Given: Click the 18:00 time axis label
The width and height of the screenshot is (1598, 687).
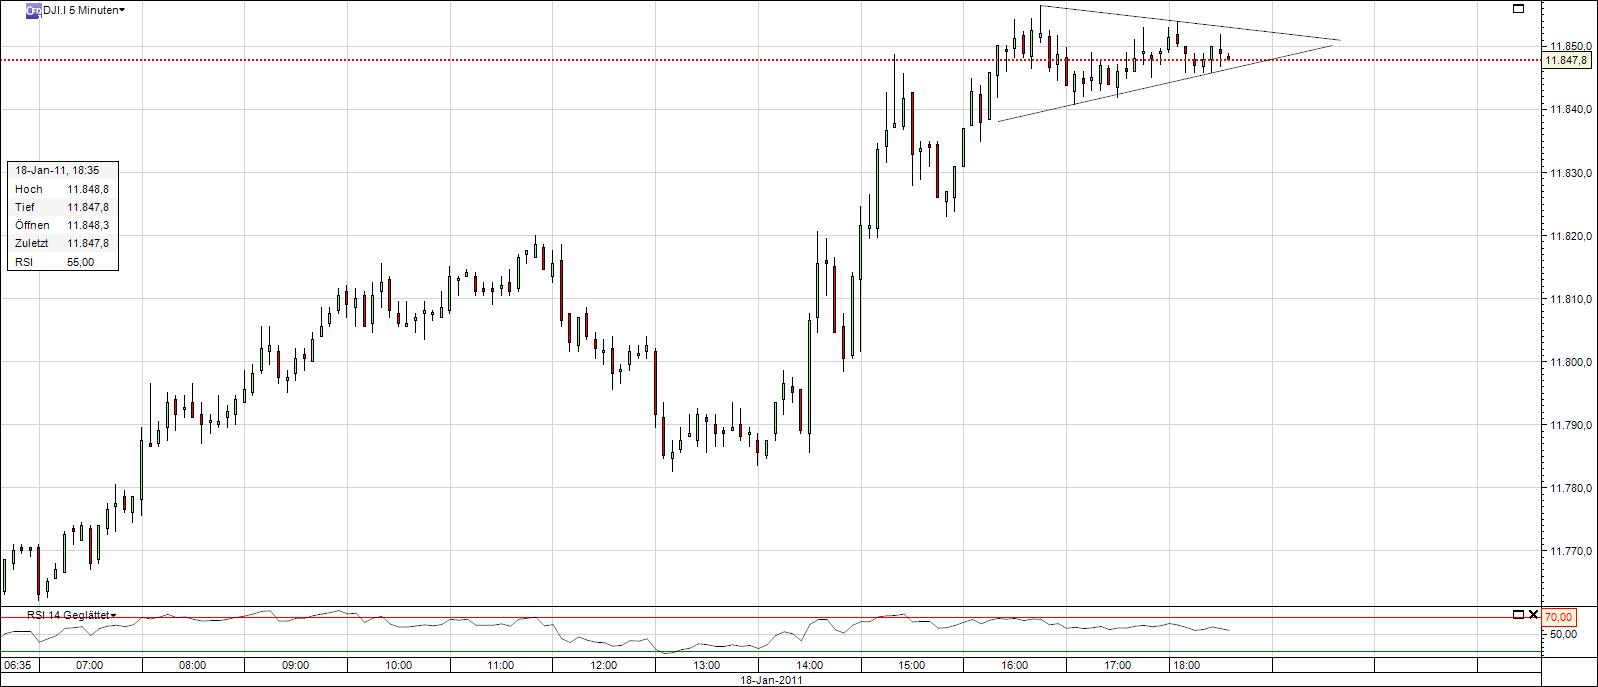Looking at the screenshot, I should [1186, 665].
